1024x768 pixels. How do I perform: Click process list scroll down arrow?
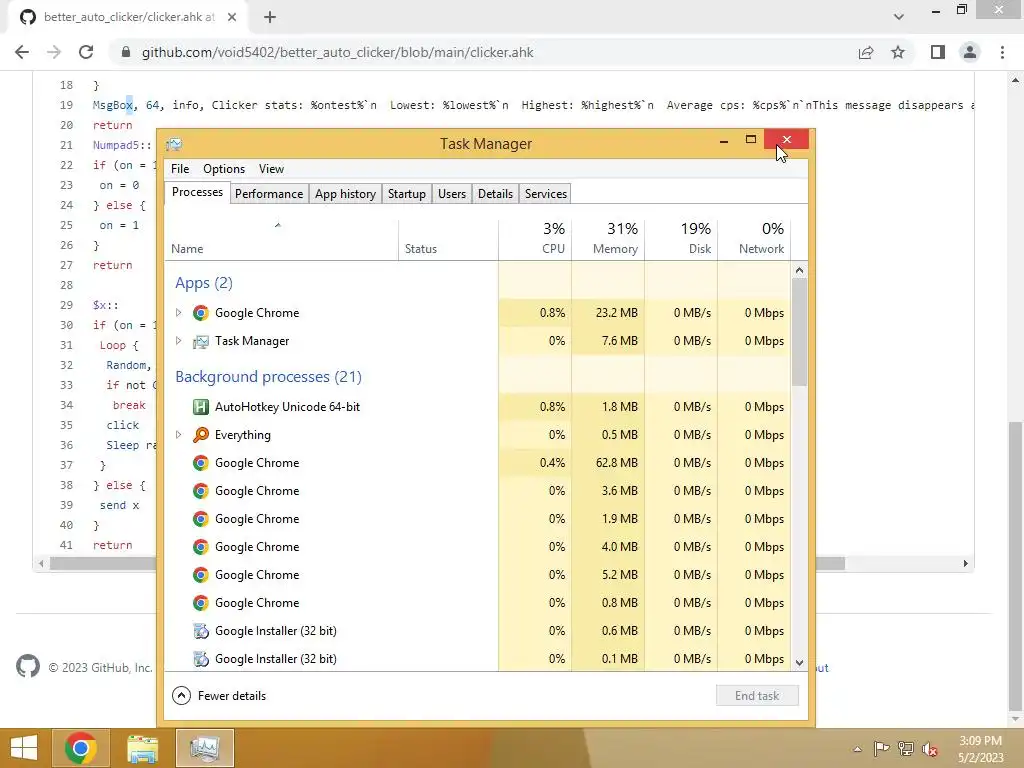(799, 662)
